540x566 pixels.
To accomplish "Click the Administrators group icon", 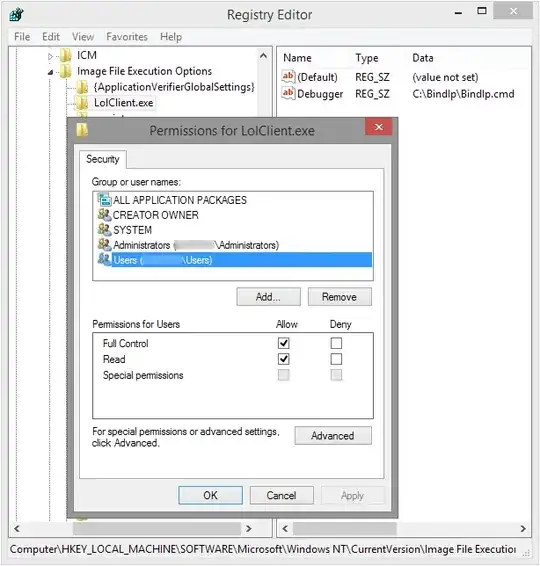I will coord(104,244).
